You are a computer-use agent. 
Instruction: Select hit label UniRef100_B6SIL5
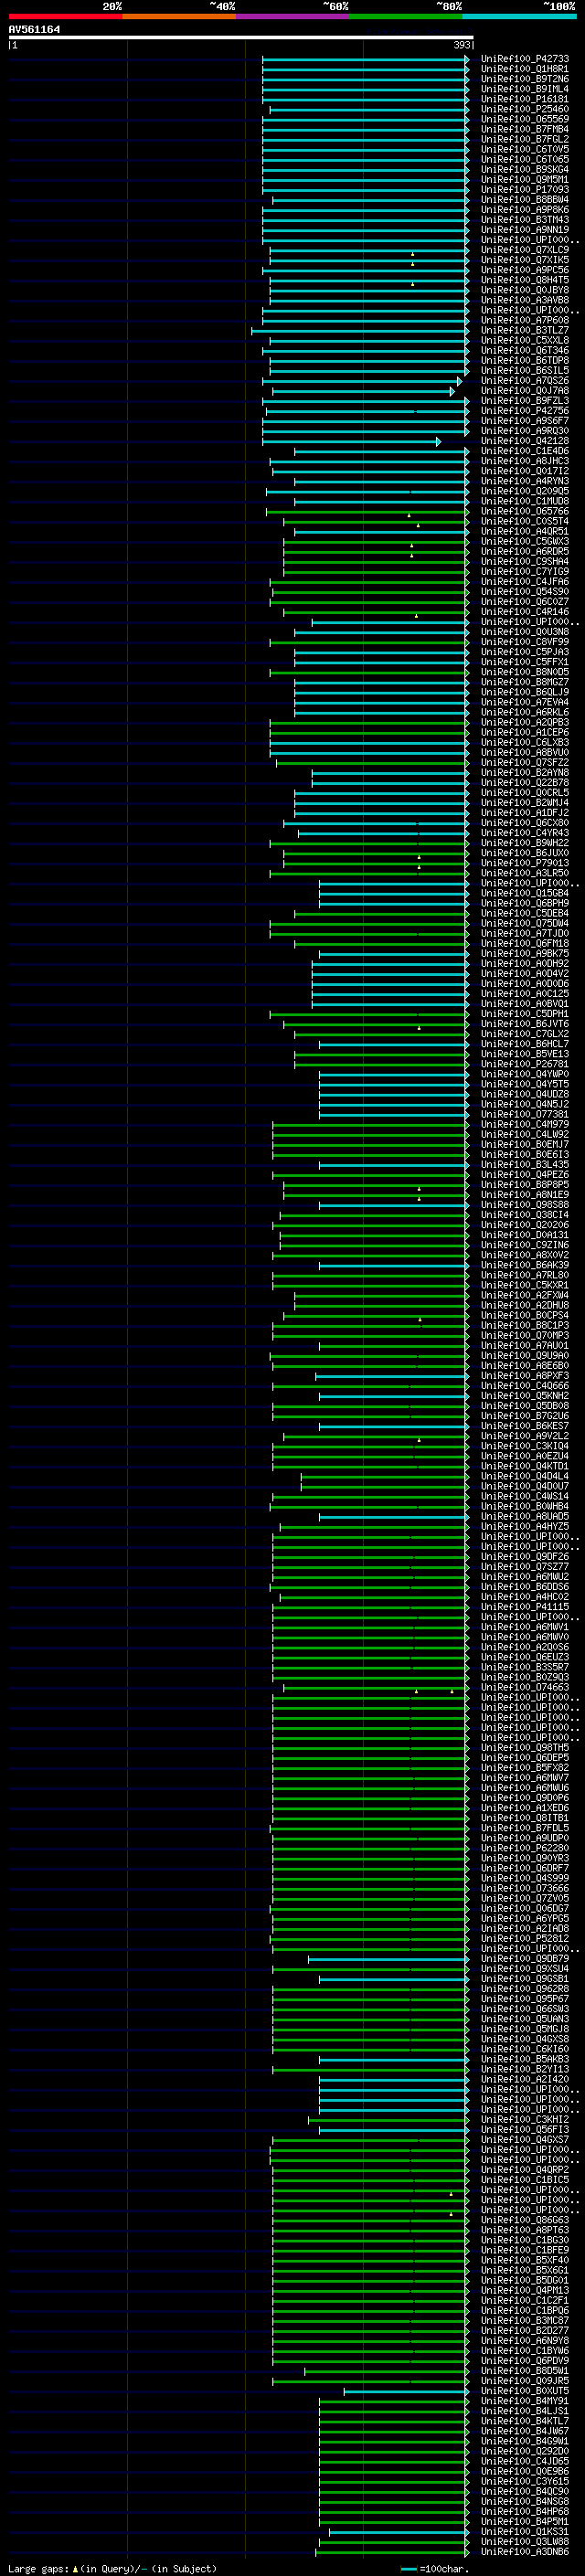[x=524, y=370]
